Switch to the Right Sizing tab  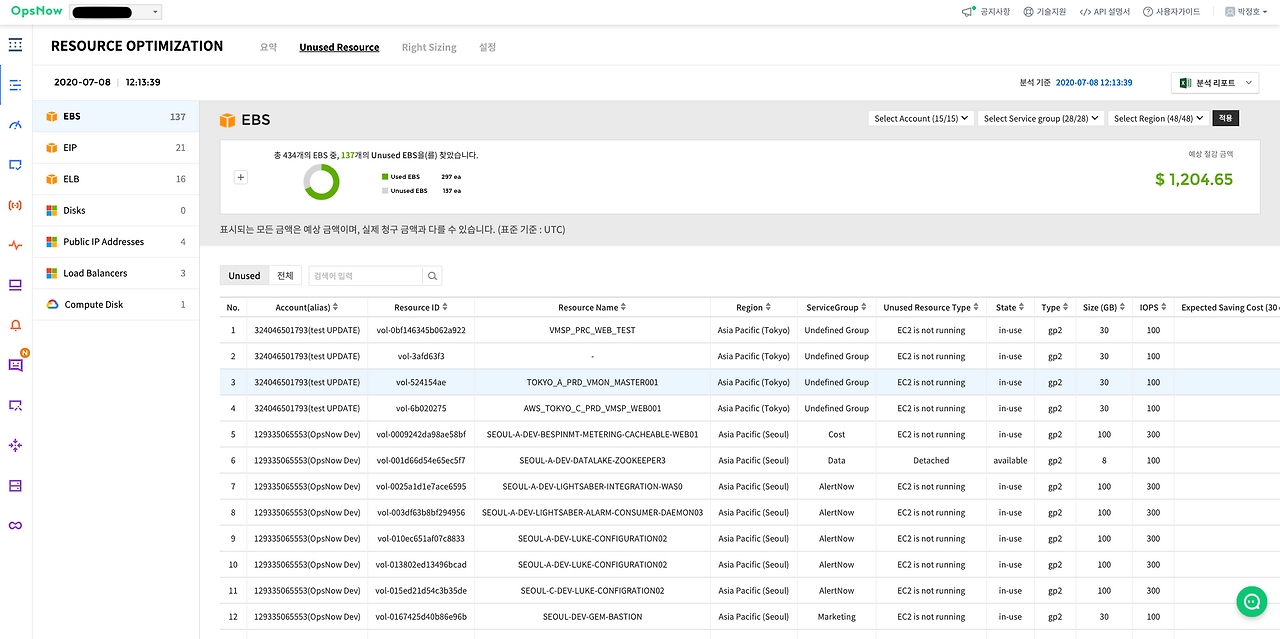coord(429,47)
